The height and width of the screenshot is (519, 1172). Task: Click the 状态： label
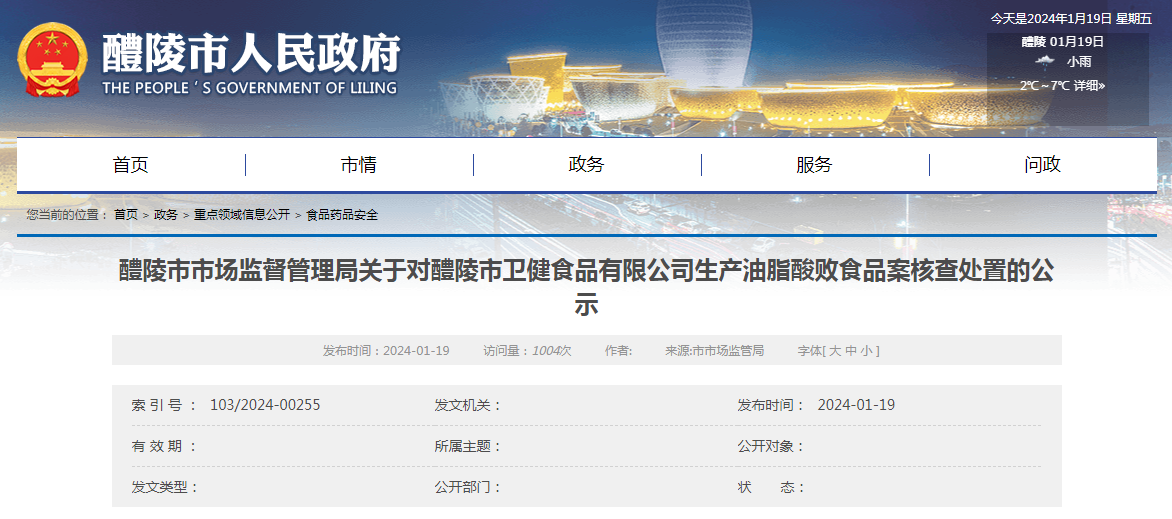pos(771,488)
